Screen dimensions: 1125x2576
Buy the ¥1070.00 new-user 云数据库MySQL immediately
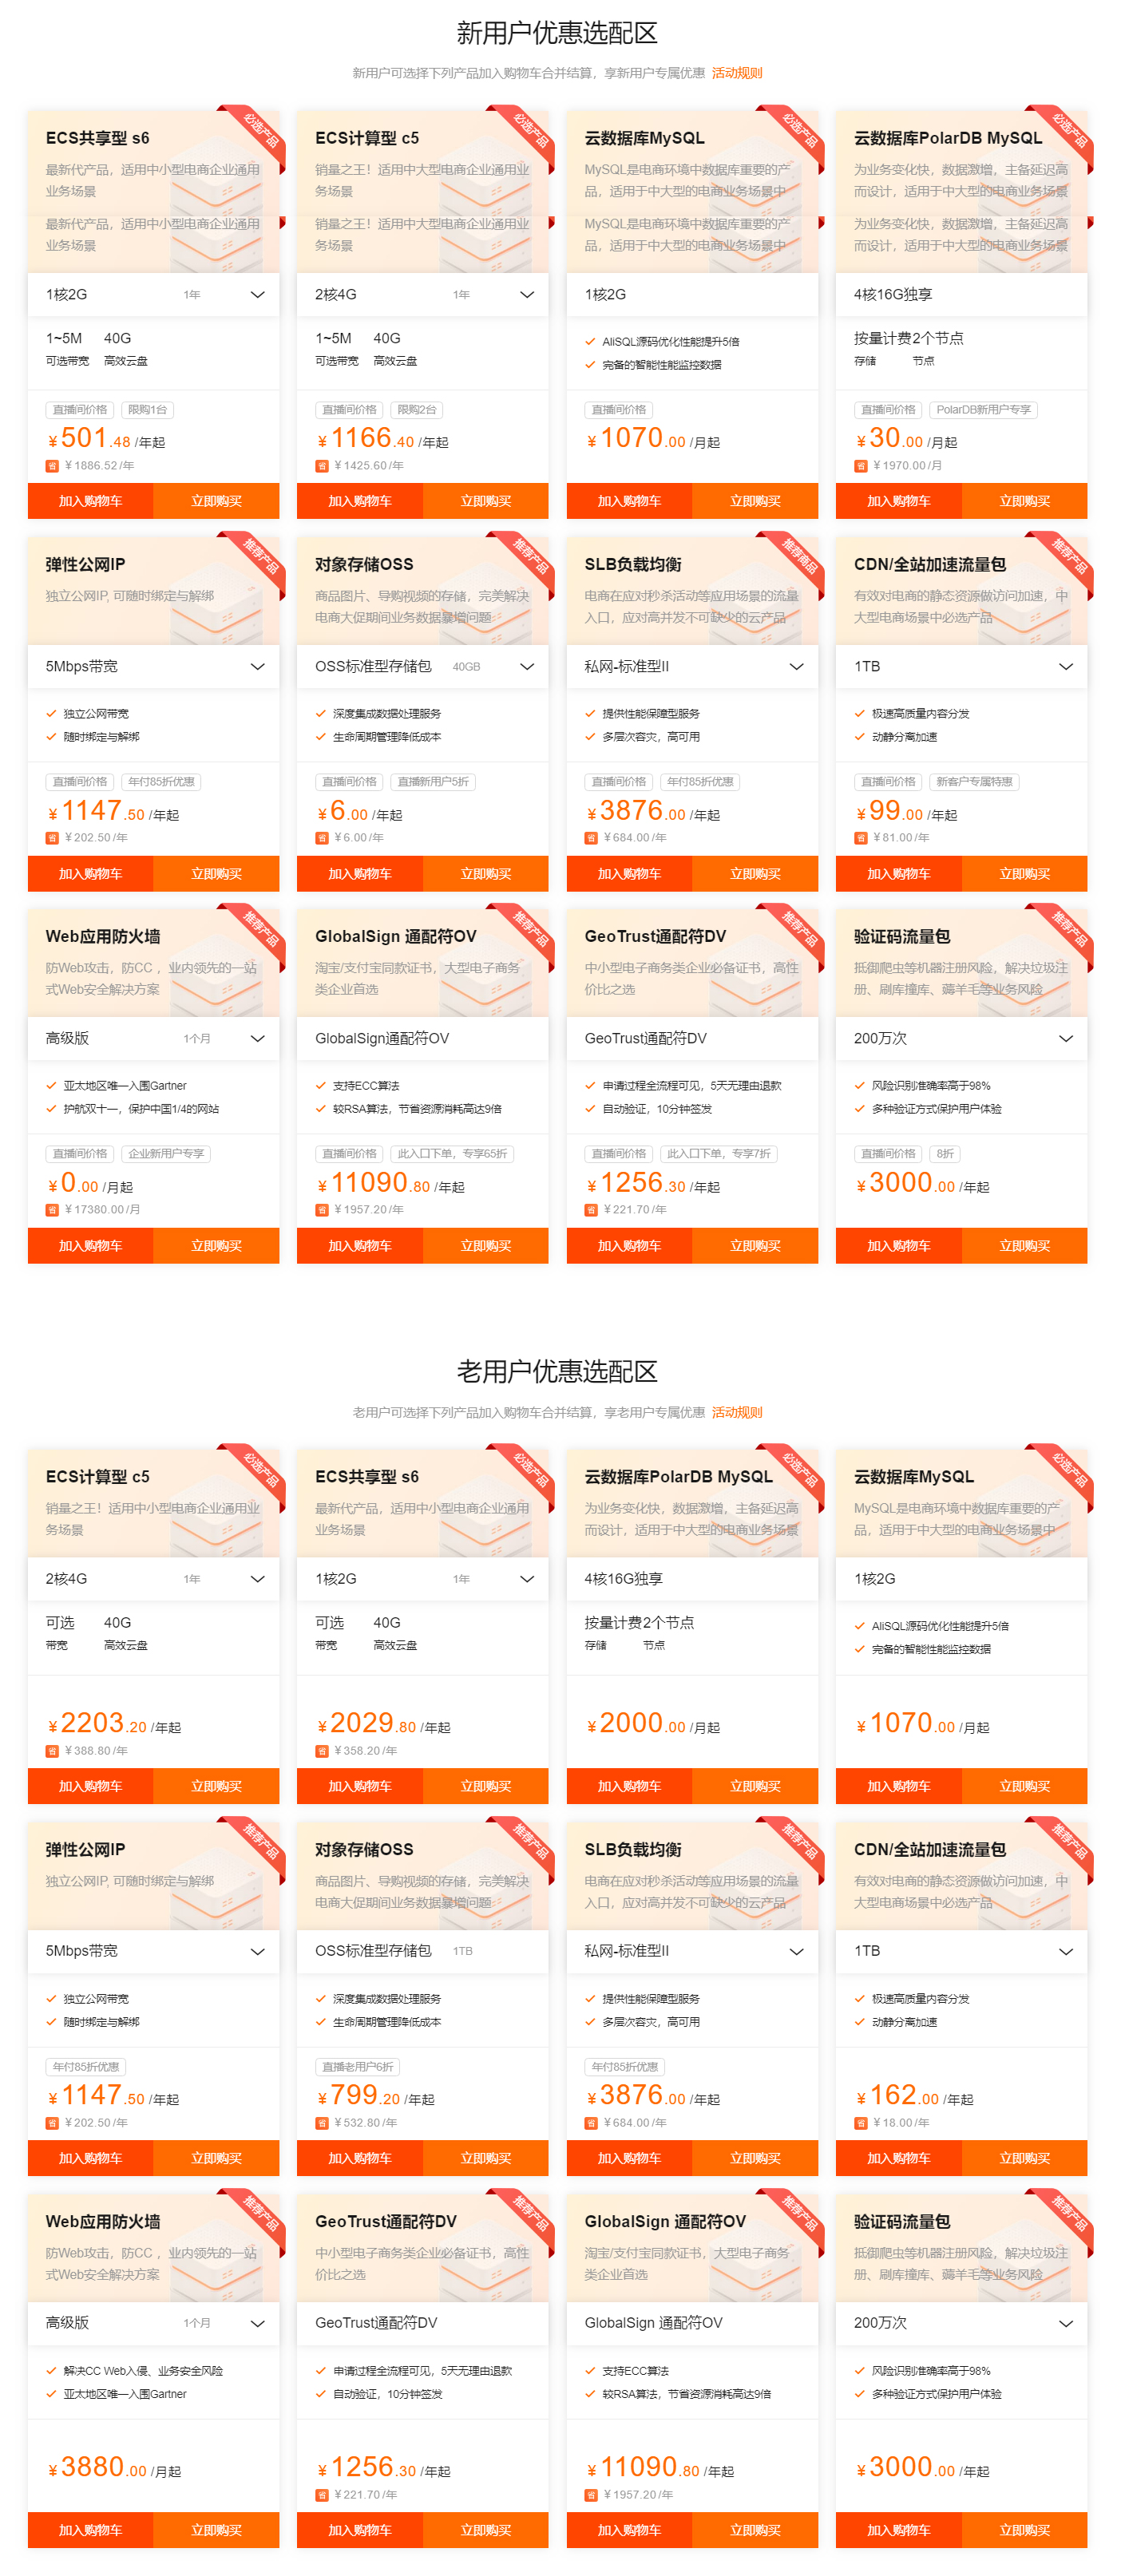coord(755,501)
